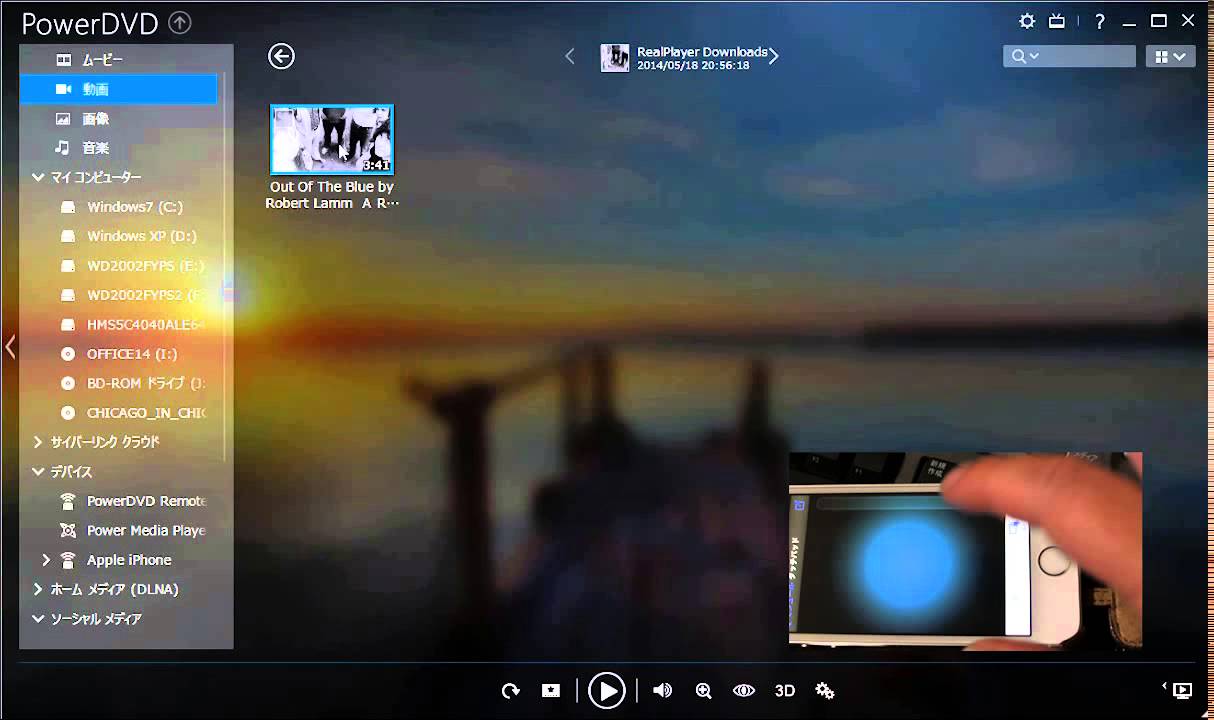Collapse デバイス section
The height and width of the screenshot is (720, 1214).
coord(38,471)
